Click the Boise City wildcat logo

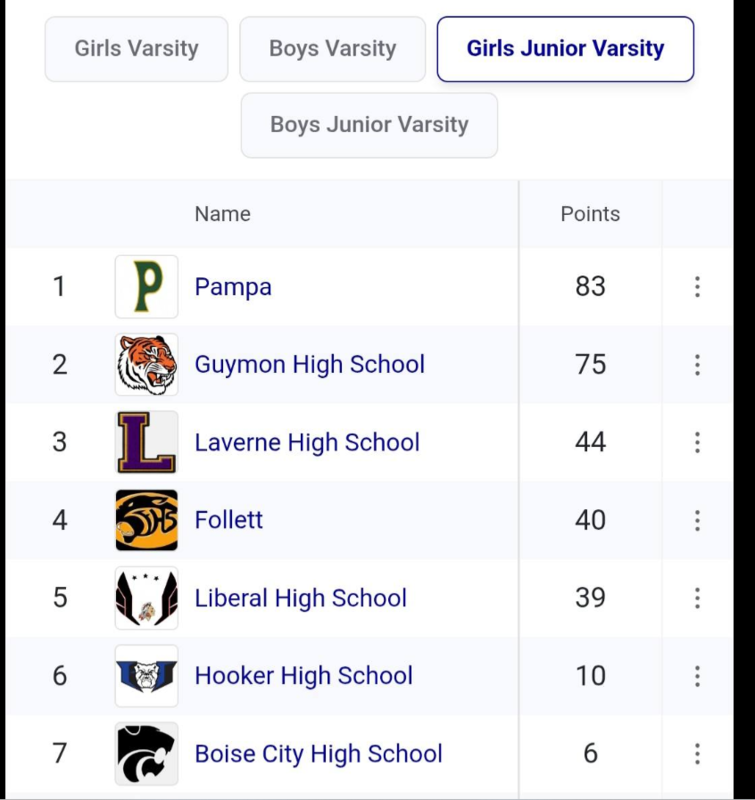pyautogui.click(x=146, y=753)
